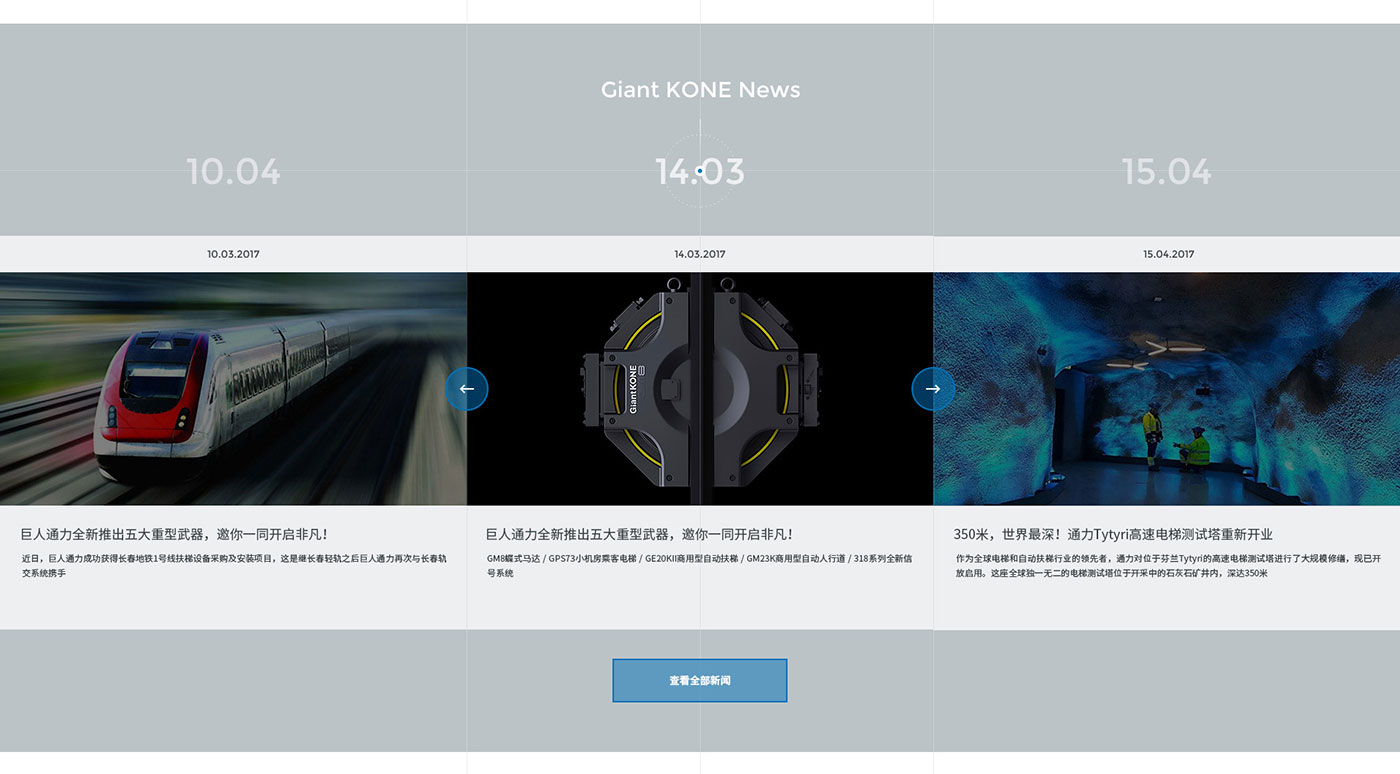Open headline under the train image
This screenshot has height=774, width=1400.
coord(175,535)
